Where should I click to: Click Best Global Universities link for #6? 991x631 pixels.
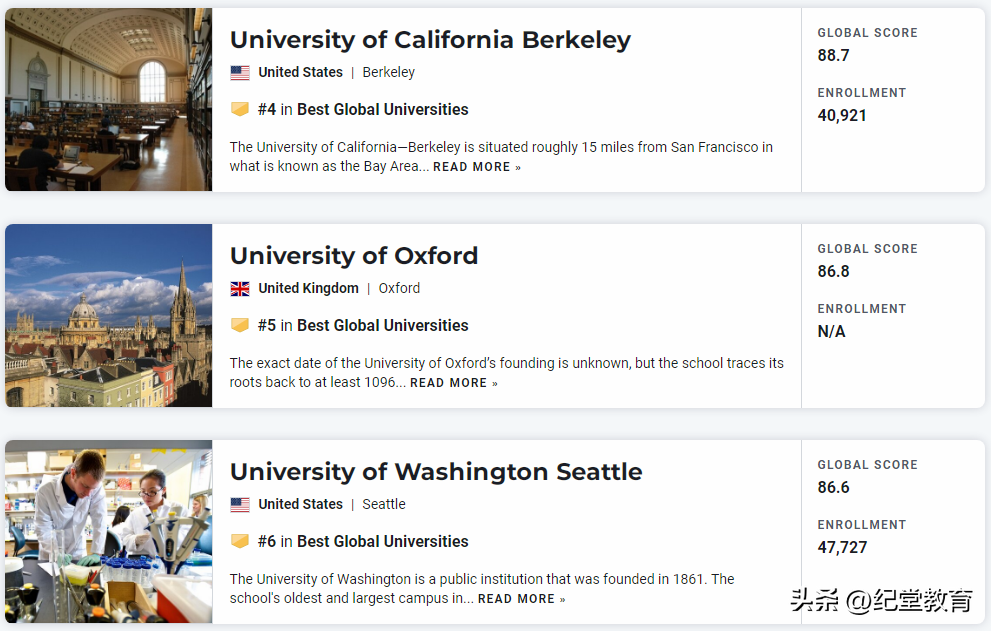[382, 541]
